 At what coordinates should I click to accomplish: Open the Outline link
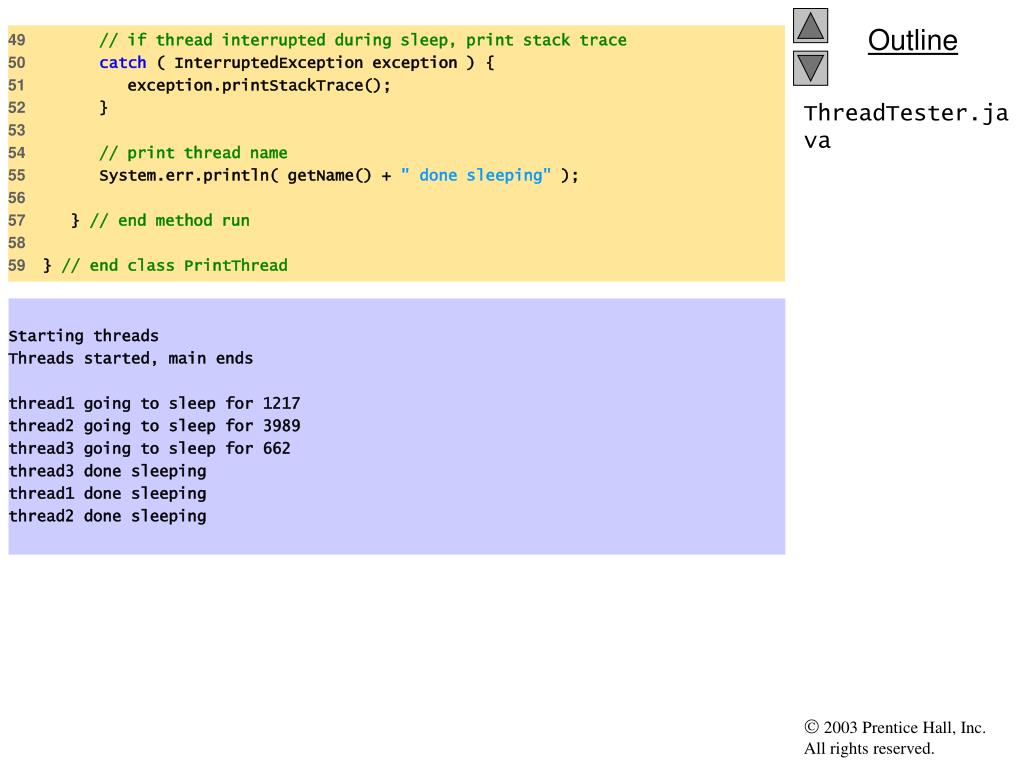[912, 41]
